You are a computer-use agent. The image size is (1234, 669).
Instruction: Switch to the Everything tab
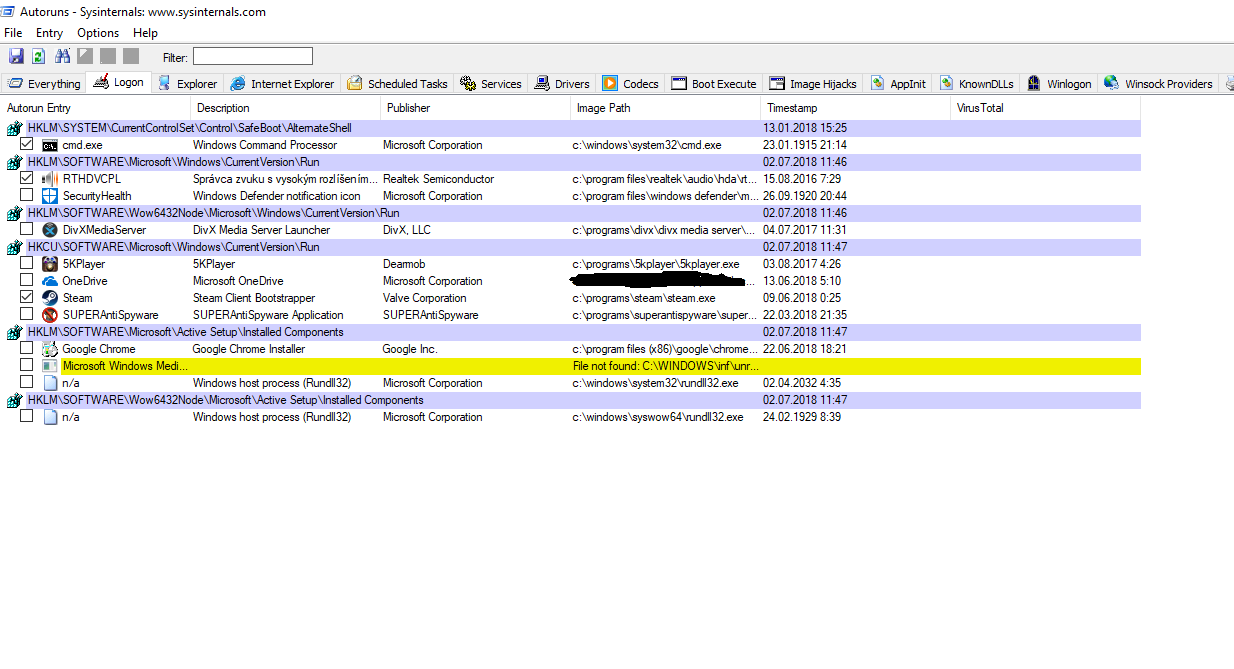click(x=43, y=84)
